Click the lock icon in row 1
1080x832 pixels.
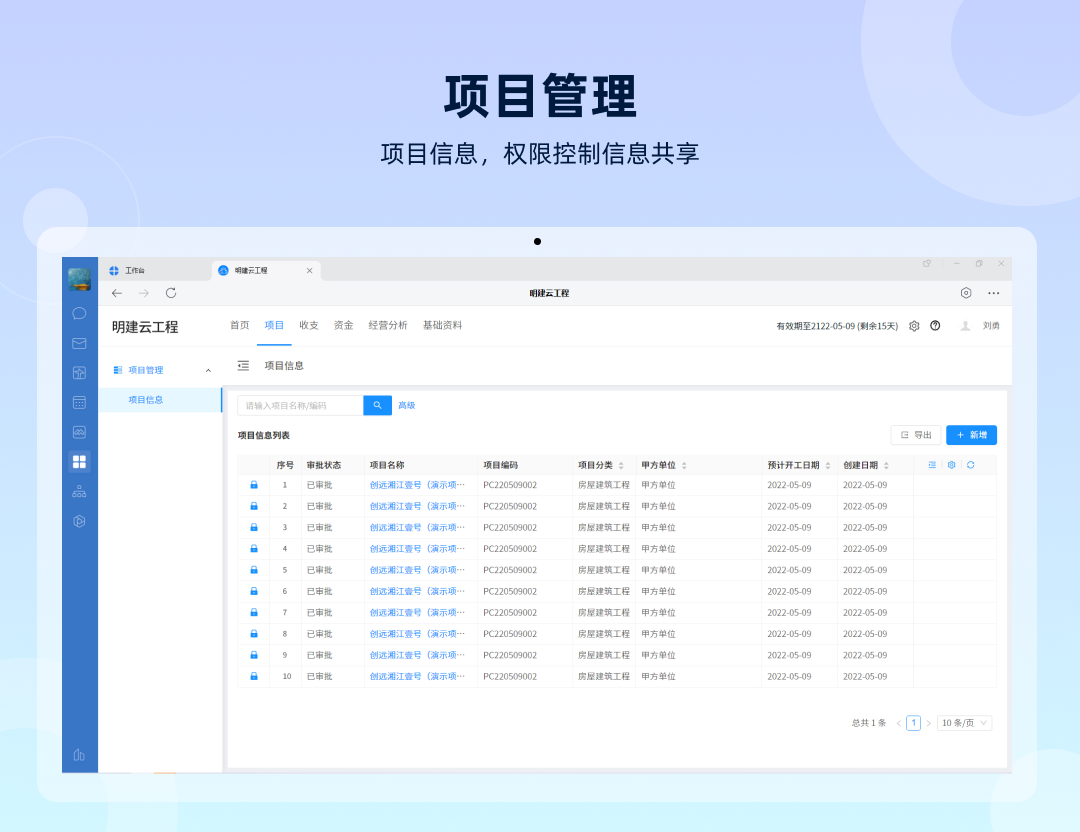pos(254,485)
